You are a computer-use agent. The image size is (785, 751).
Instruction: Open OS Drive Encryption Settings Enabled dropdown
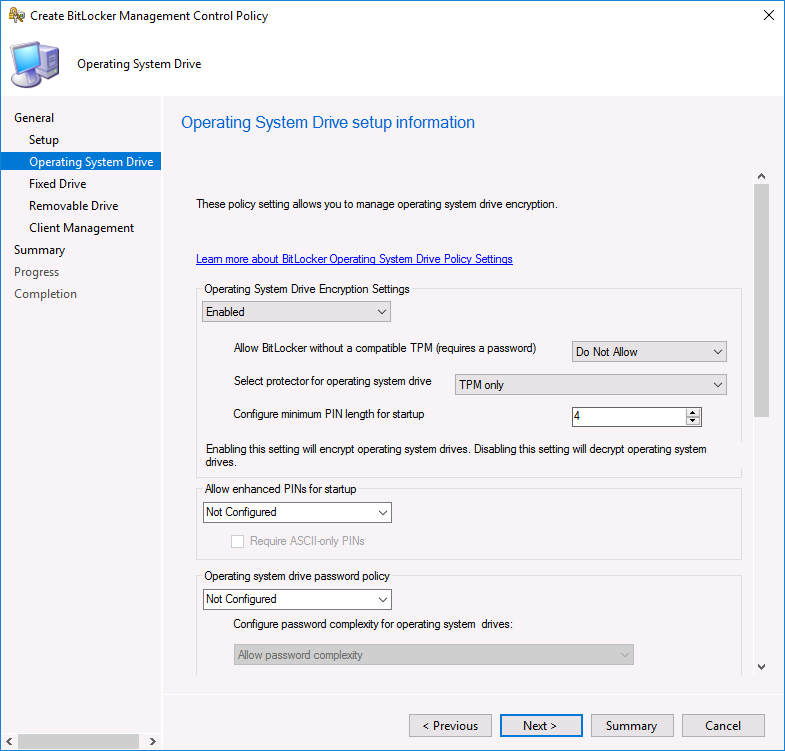(x=296, y=312)
